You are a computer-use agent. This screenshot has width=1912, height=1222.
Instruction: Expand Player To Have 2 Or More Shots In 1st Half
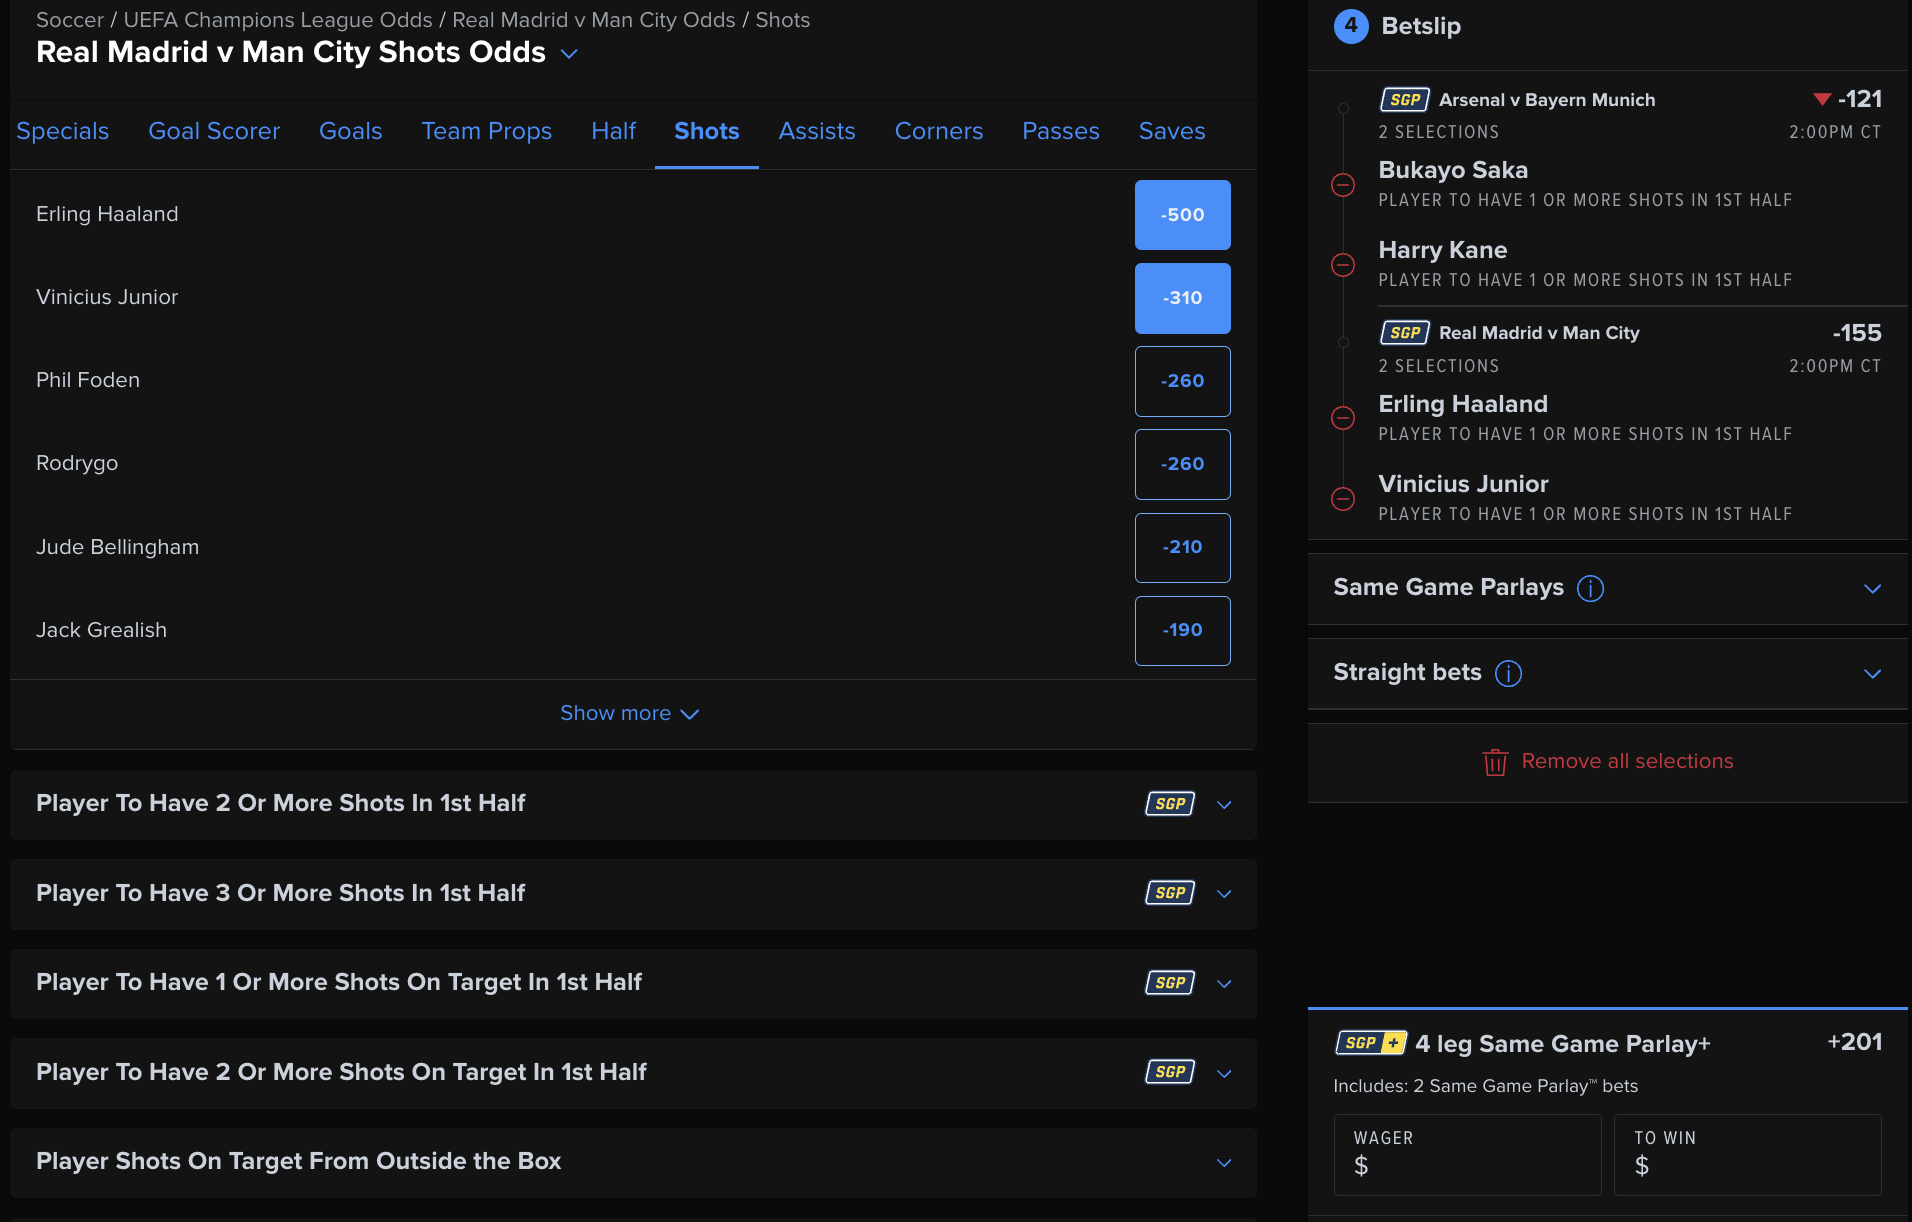tap(1224, 804)
